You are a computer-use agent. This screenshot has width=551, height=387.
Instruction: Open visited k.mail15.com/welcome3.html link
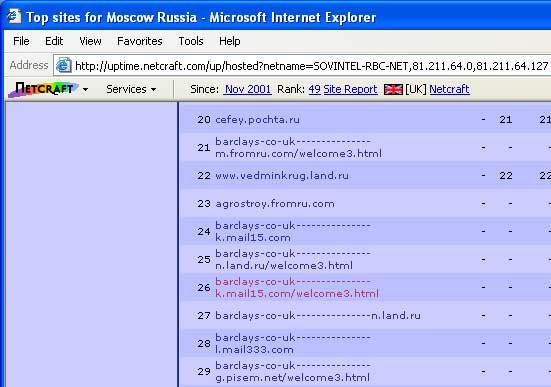[297, 288]
